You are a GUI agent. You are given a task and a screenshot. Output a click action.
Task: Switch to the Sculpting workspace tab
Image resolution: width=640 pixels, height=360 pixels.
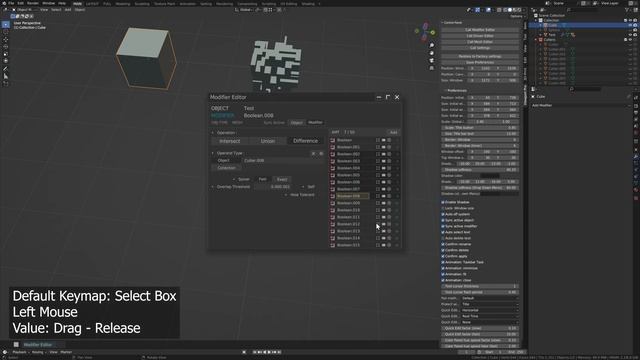142,4
